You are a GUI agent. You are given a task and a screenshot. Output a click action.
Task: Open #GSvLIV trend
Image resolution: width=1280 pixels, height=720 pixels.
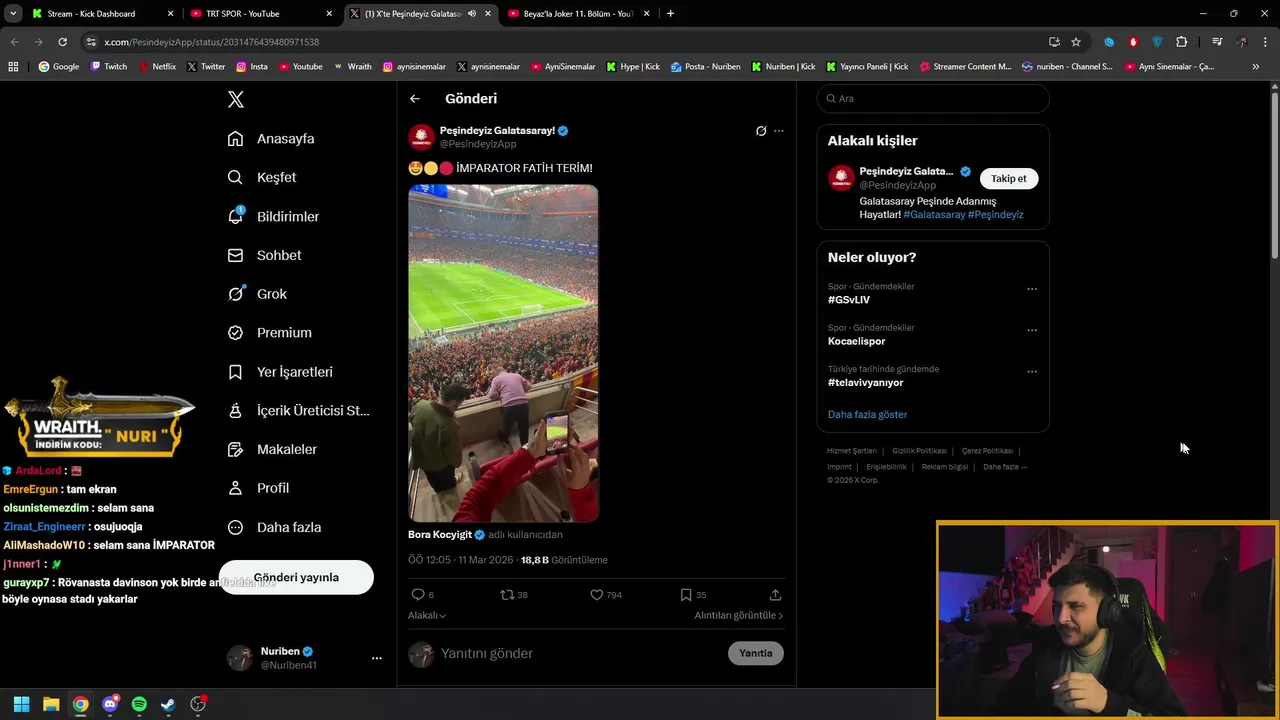coord(849,300)
